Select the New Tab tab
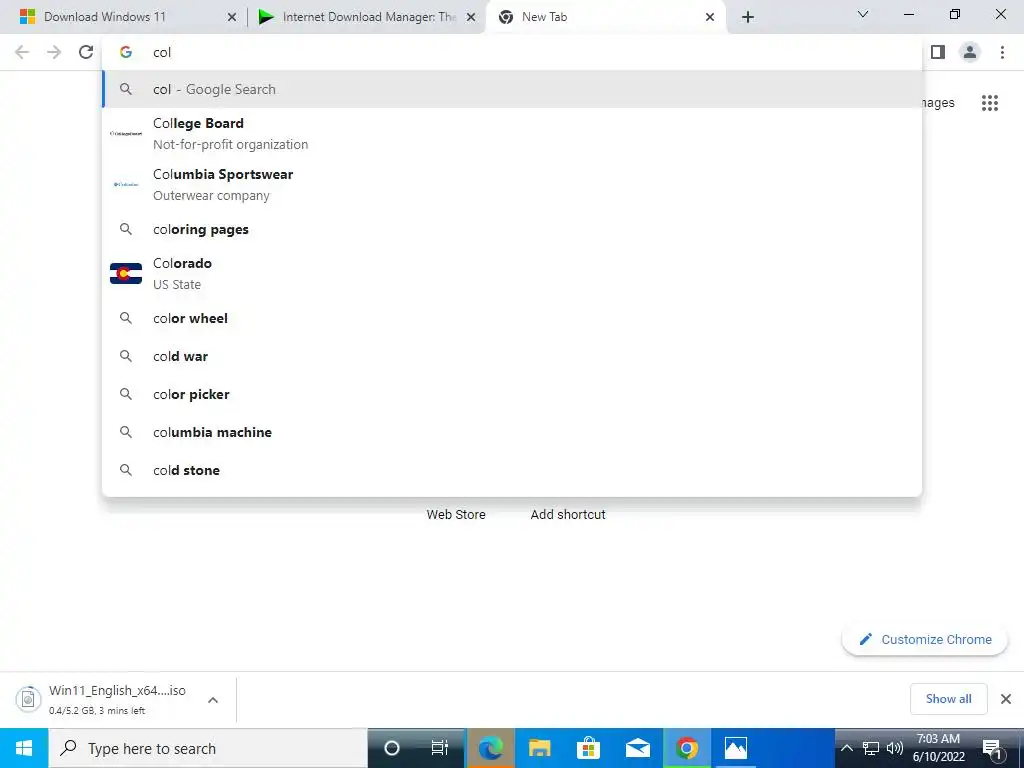The height and width of the screenshot is (768, 1024). [606, 17]
